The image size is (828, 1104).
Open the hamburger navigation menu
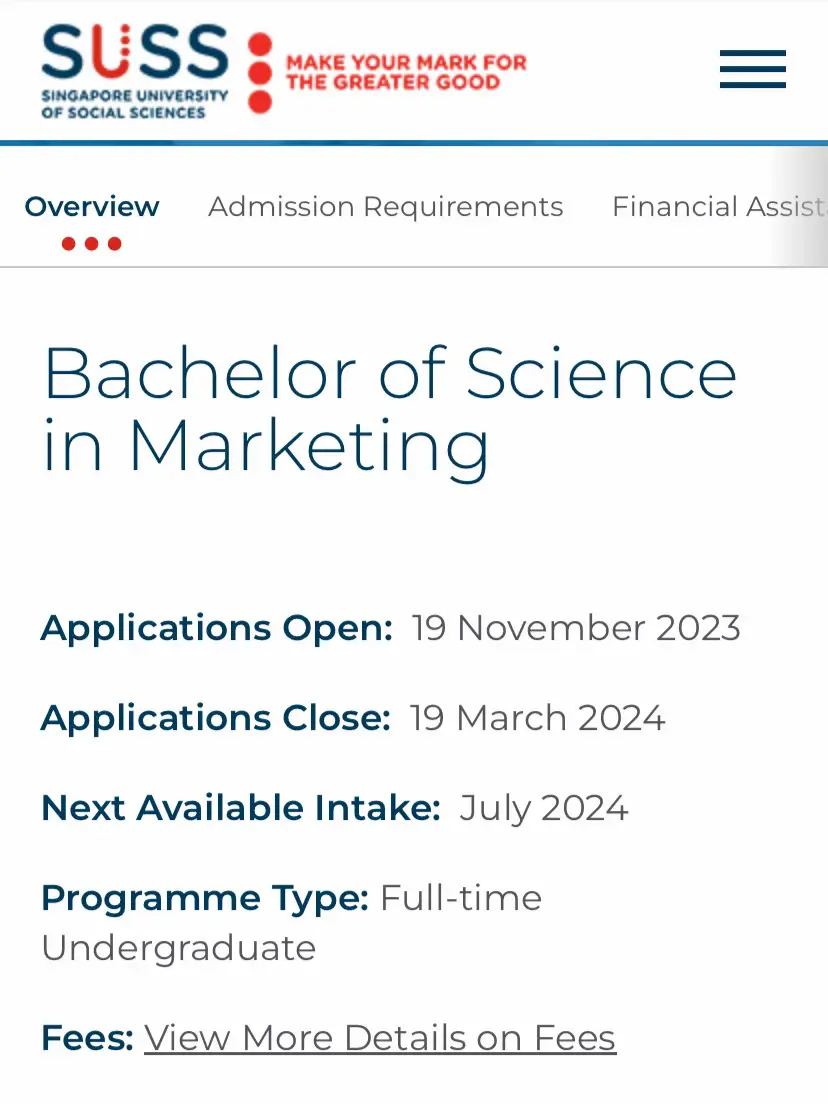[752, 69]
